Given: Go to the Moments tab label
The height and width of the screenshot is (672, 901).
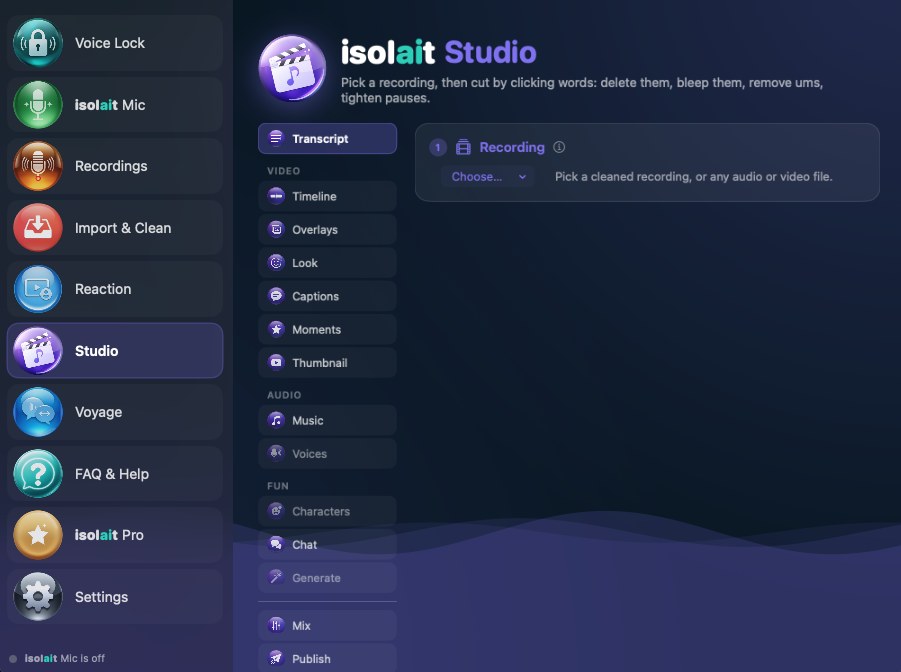Looking at the screenshot, I should point(317,330).
